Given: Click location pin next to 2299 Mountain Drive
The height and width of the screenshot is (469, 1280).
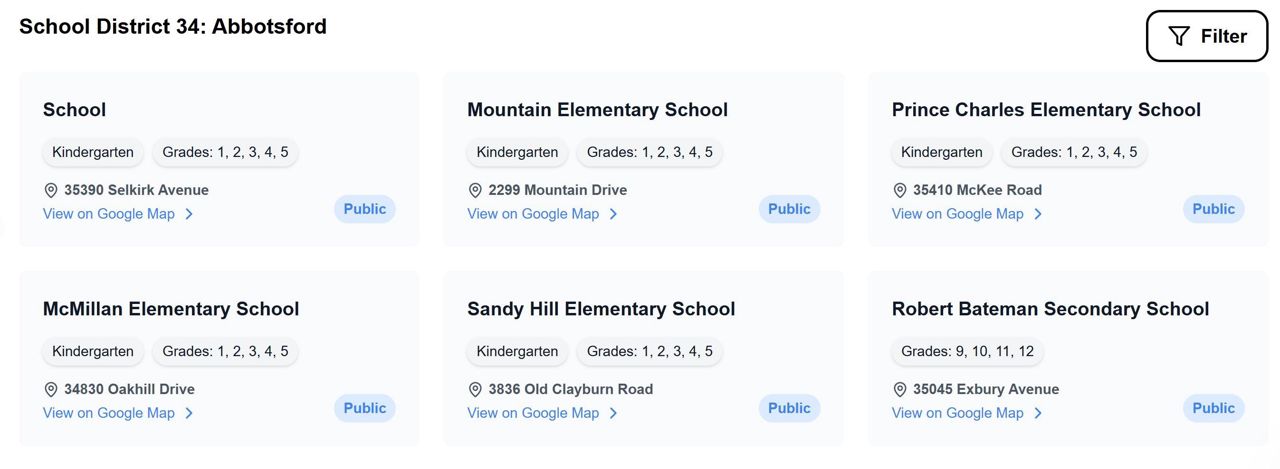Looking at the screenshot, I should (475, 190).
